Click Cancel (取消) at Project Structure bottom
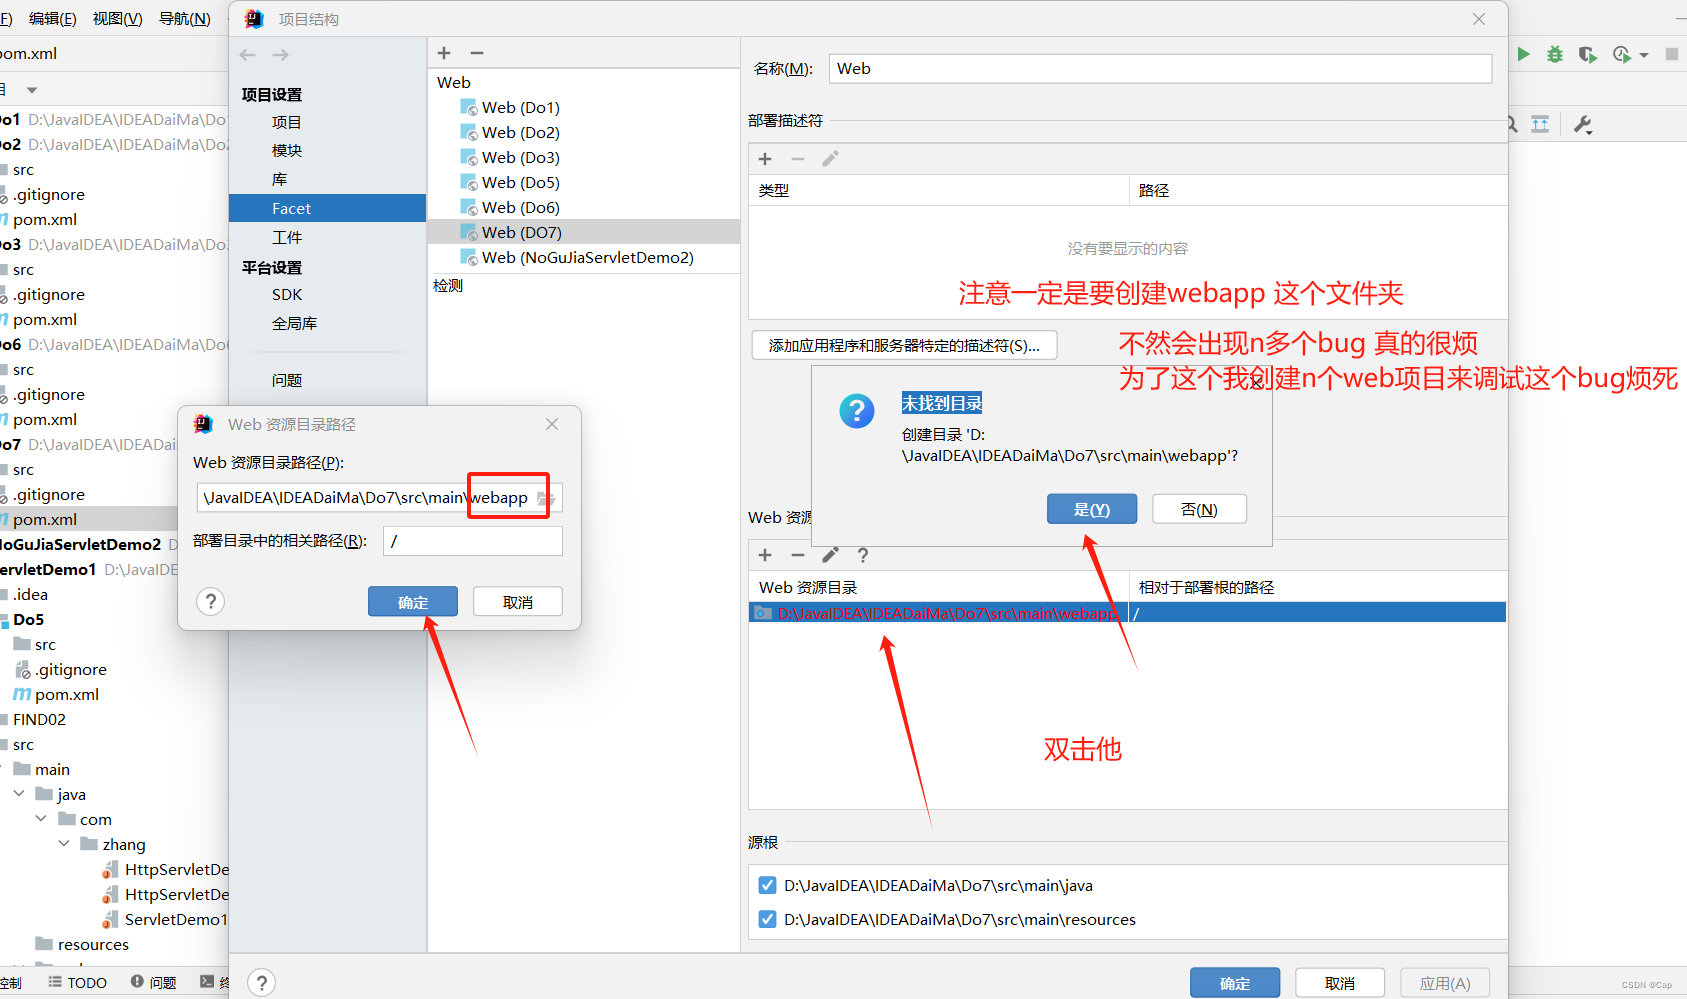Screen dimensions: 1687x999 [x=1340, y=983]
